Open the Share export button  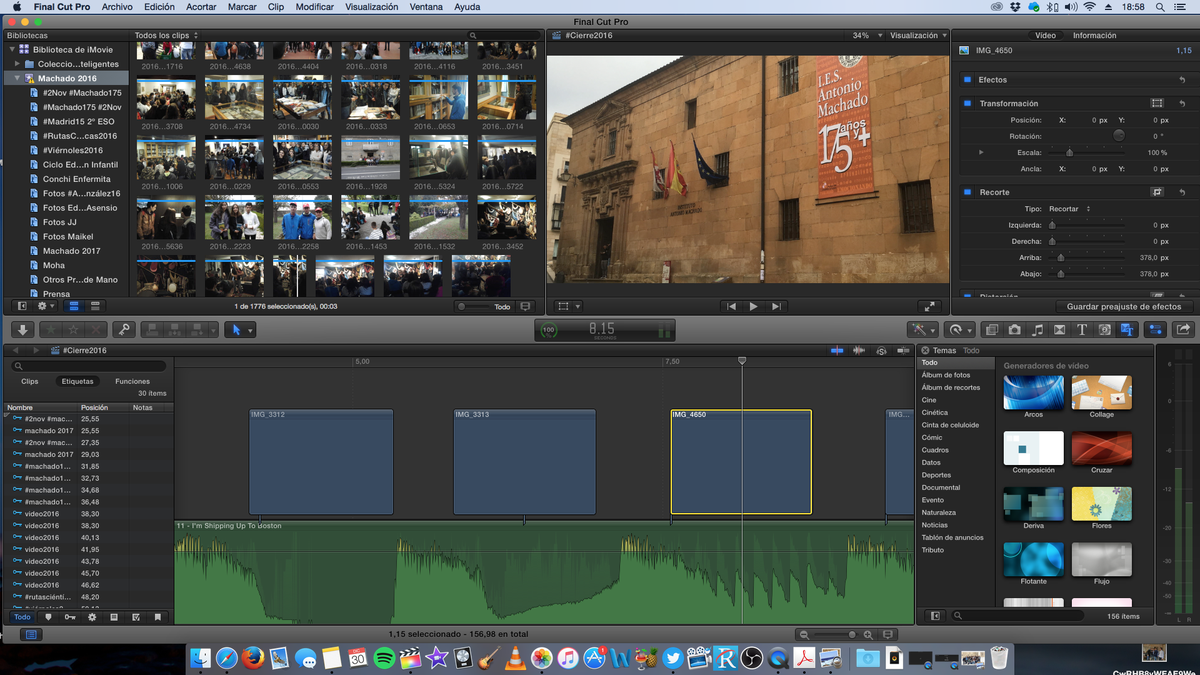click(1184, 329)
